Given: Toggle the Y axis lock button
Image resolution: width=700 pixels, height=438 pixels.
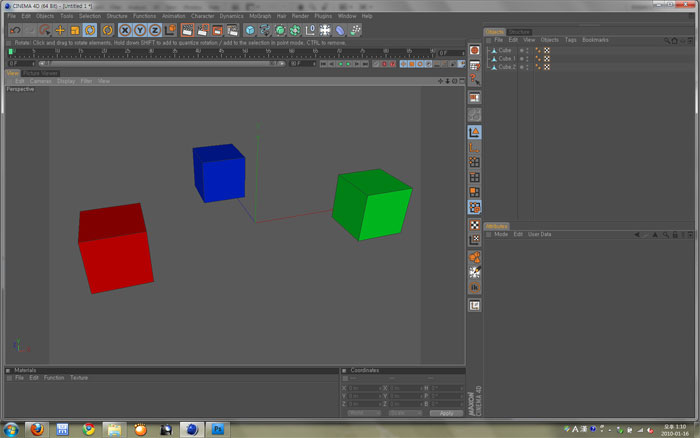Looking at the screenshot, I should pyautogui.click(x=140, y=30).
